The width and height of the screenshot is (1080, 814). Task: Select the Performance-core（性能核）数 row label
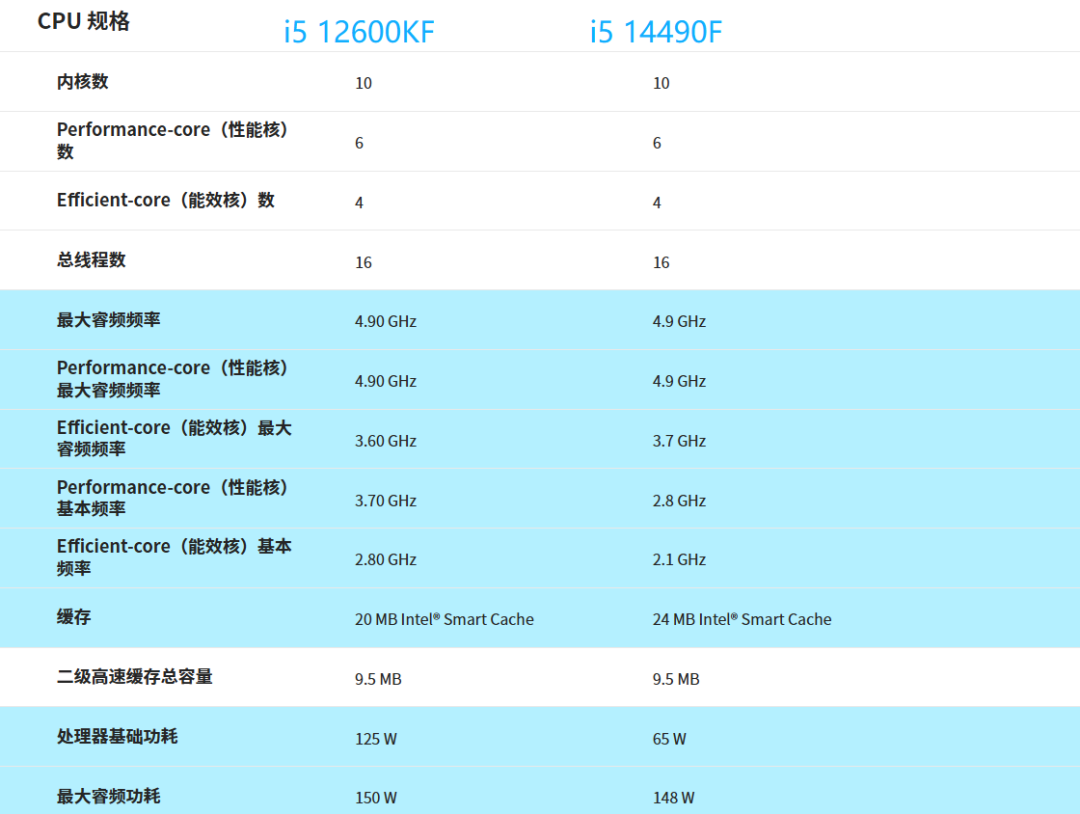(x=172, y=140)
